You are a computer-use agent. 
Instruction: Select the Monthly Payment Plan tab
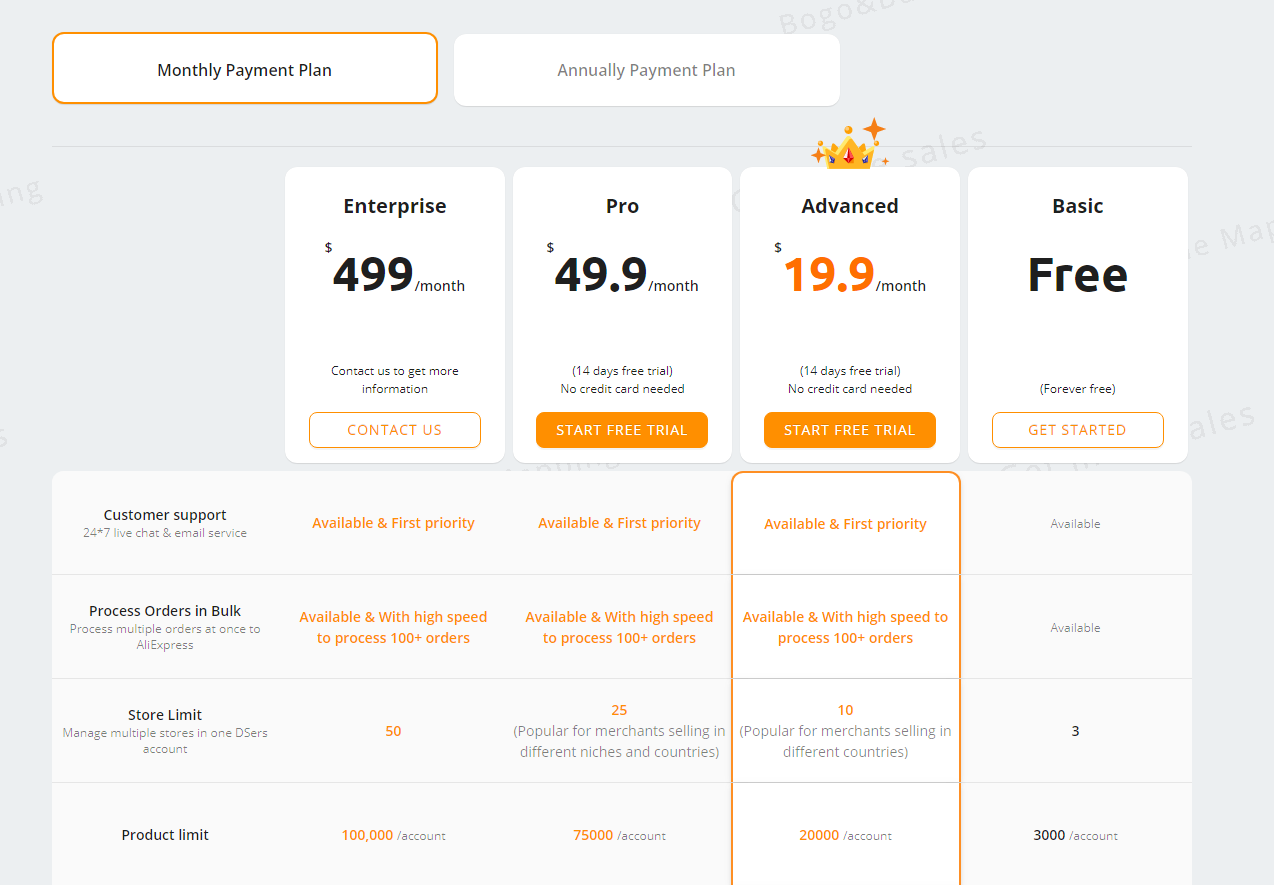[x=244, y=68]
